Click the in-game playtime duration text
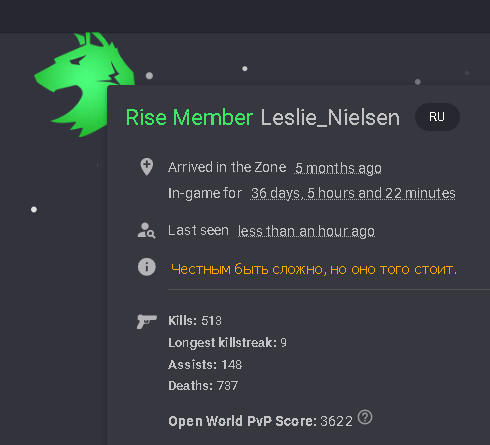490x445 pixels. click(x=353, y=193)
